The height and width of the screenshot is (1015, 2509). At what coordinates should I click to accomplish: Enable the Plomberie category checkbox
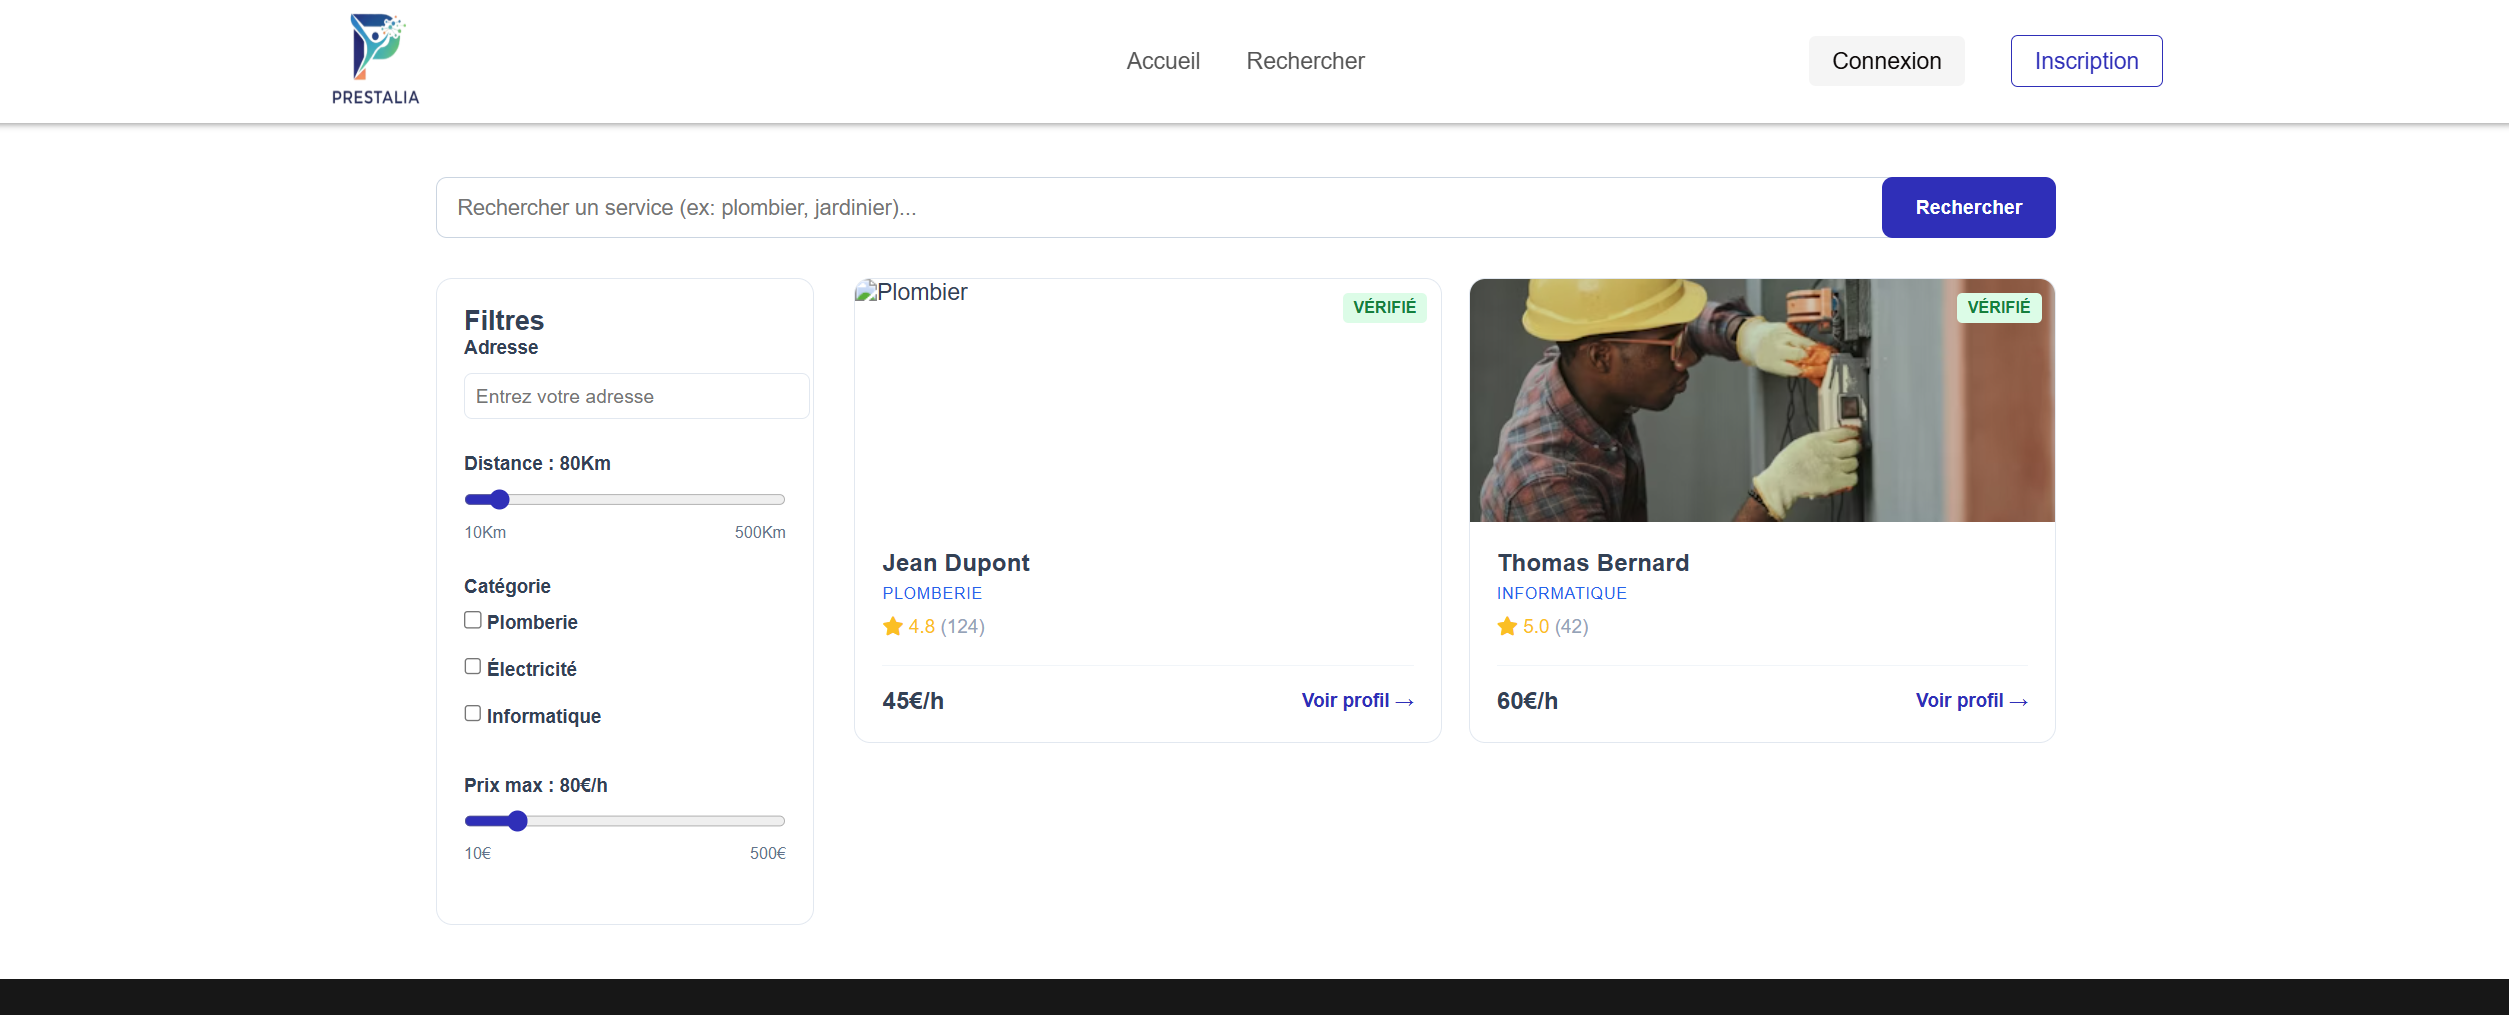tap(473, 620)
